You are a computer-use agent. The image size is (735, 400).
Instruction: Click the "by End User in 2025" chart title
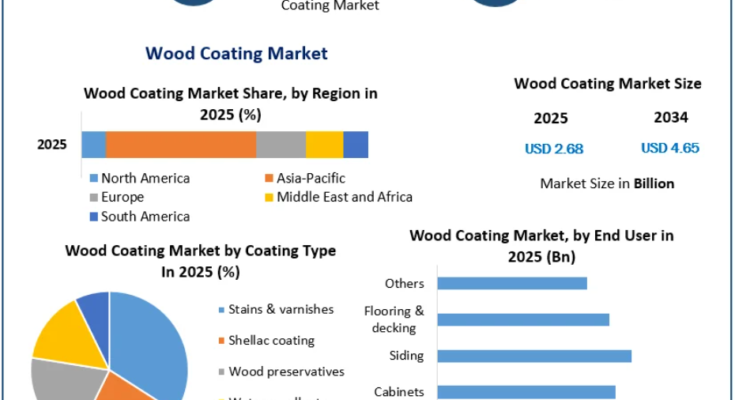[x=541, y=246]
